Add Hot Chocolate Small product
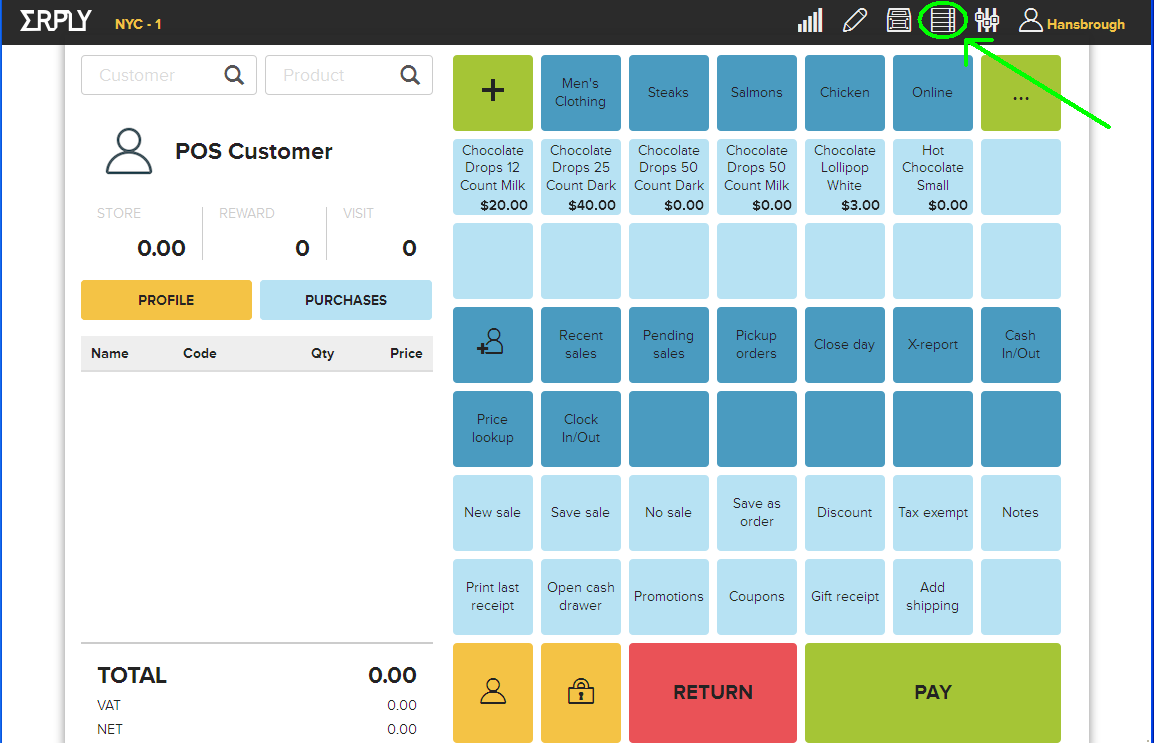 [932, 177]
